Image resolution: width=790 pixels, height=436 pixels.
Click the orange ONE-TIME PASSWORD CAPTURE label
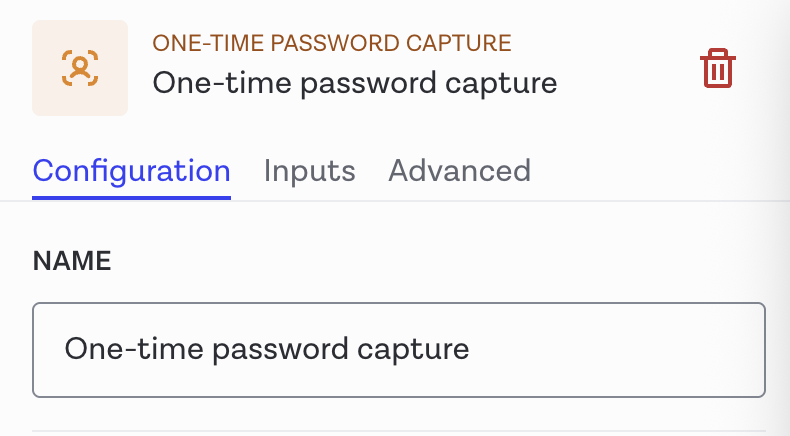click(x=332, y=43)
